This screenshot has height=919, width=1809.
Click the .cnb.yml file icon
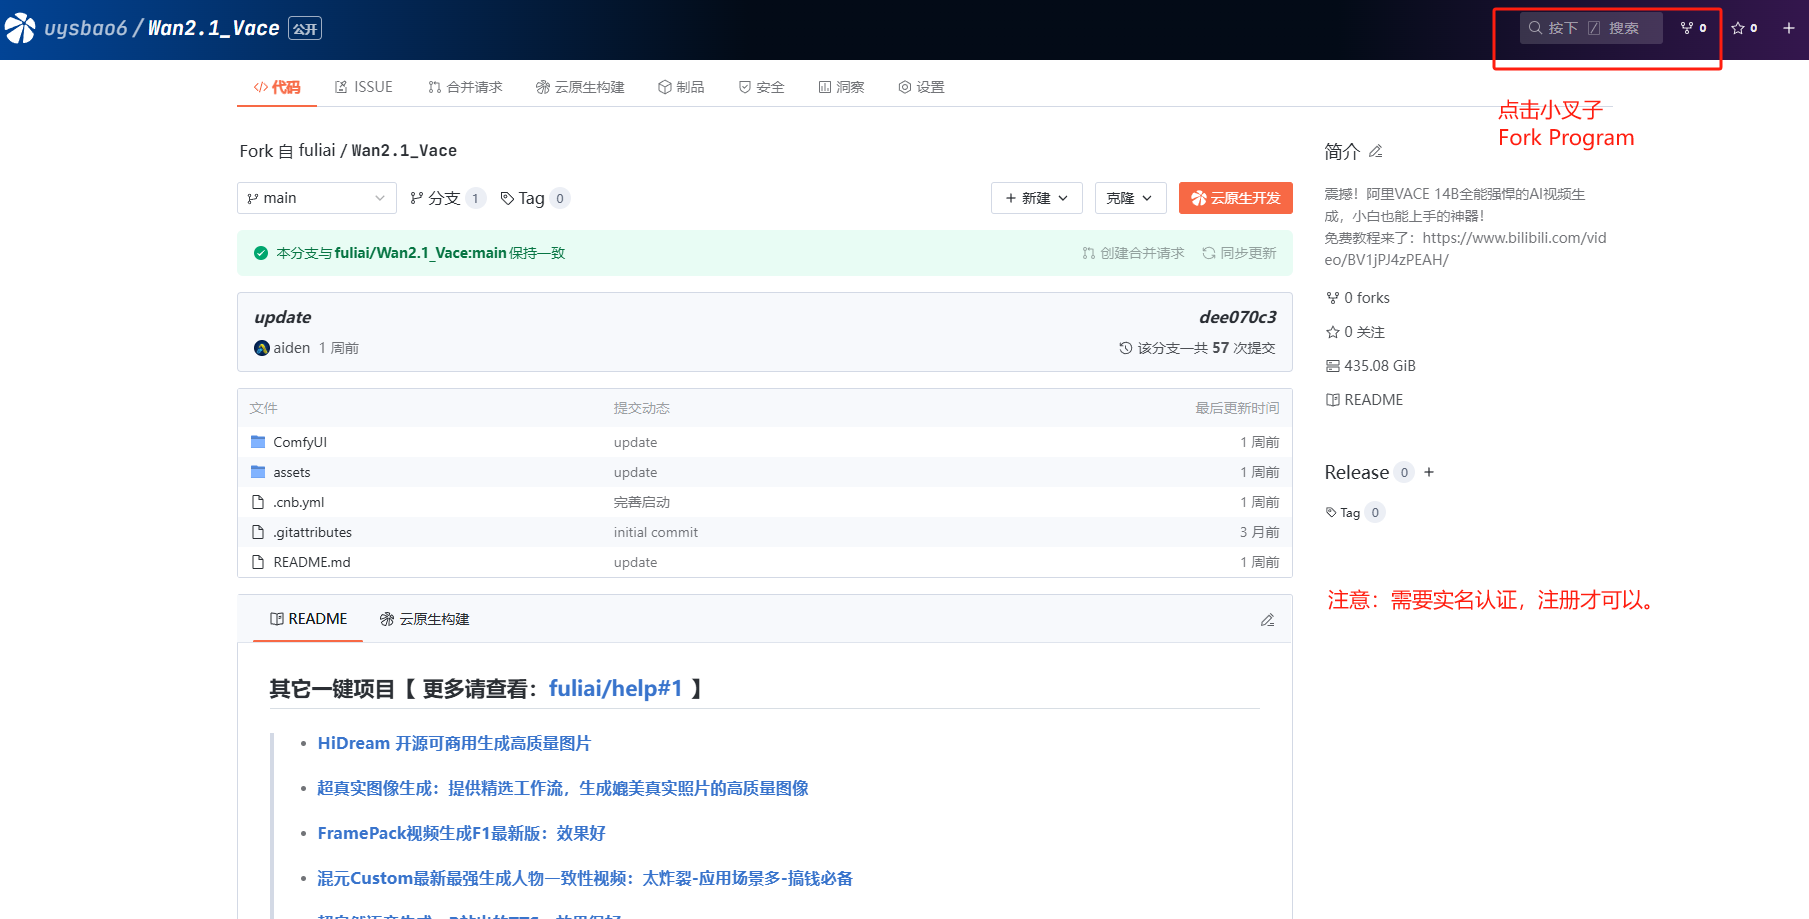click(x=258, y=502)
